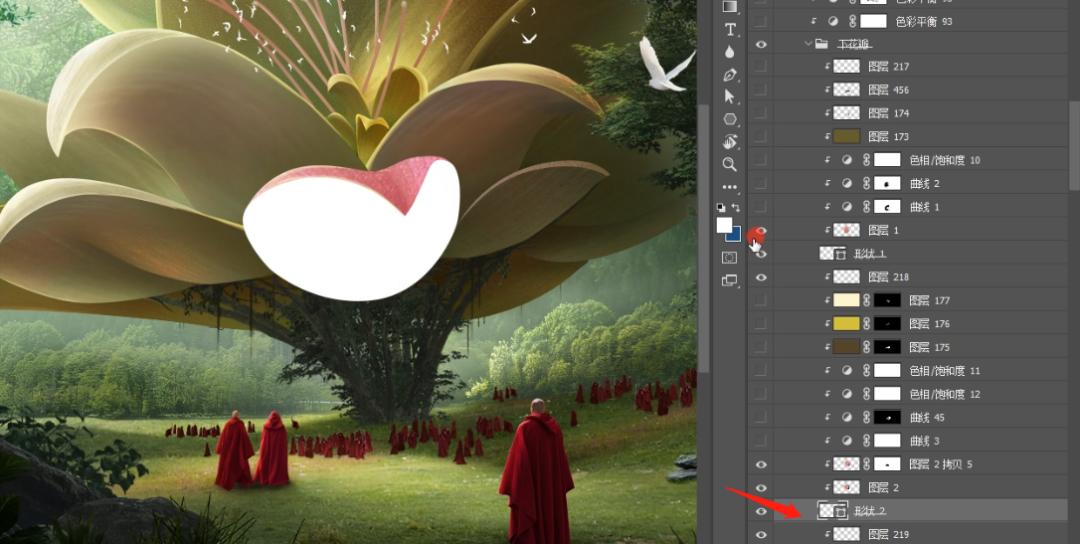
Task: Select the 曲线 2 layer mask thumbnail
Action: coord(887,183)
